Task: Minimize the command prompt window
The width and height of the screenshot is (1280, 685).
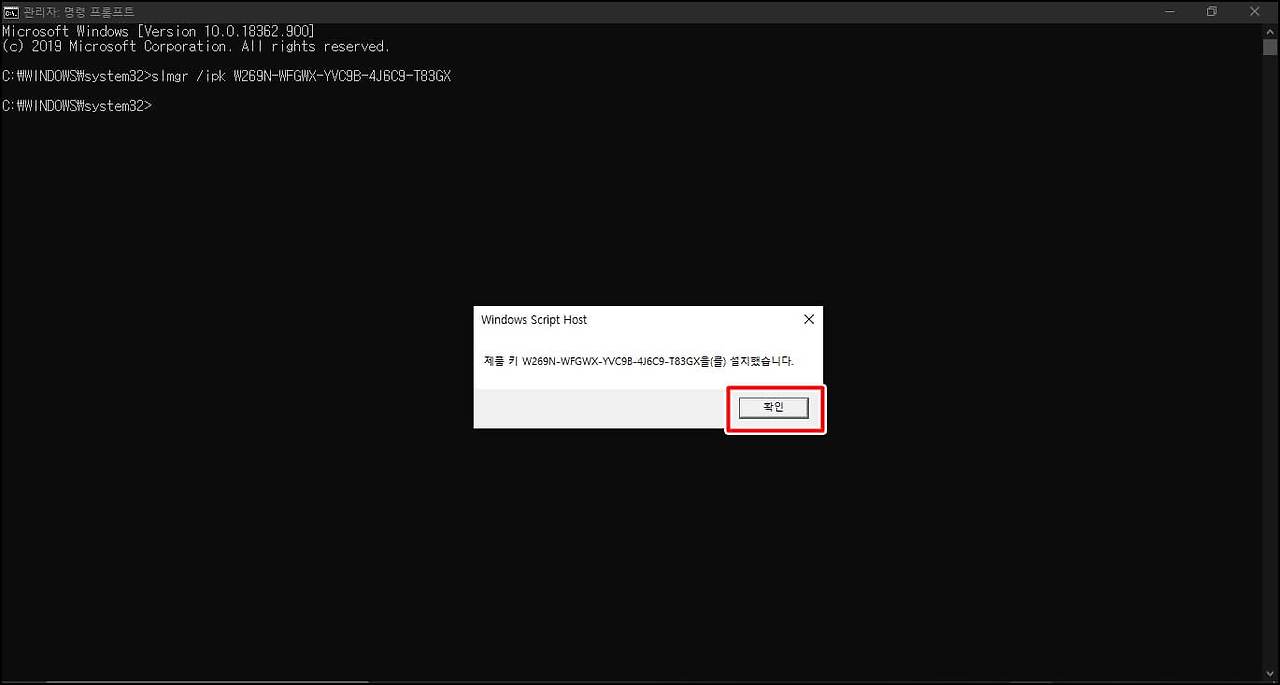Action: click(x=1168, y=11)
